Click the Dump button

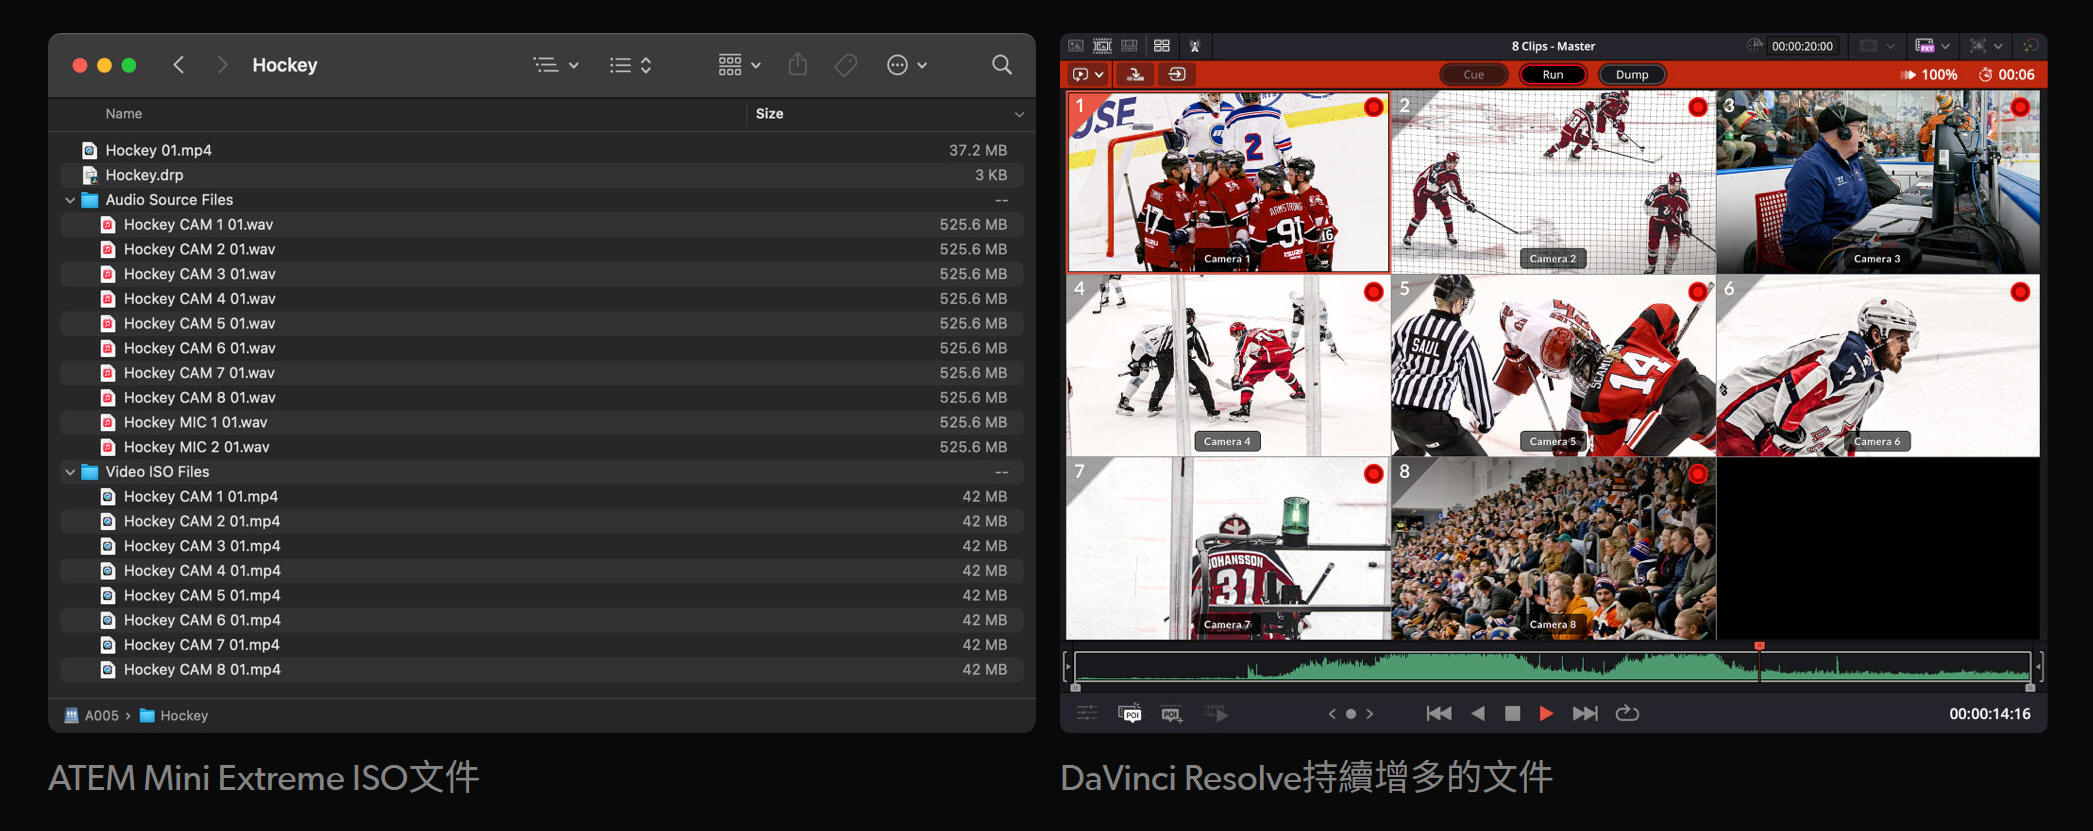(1631, 74)
